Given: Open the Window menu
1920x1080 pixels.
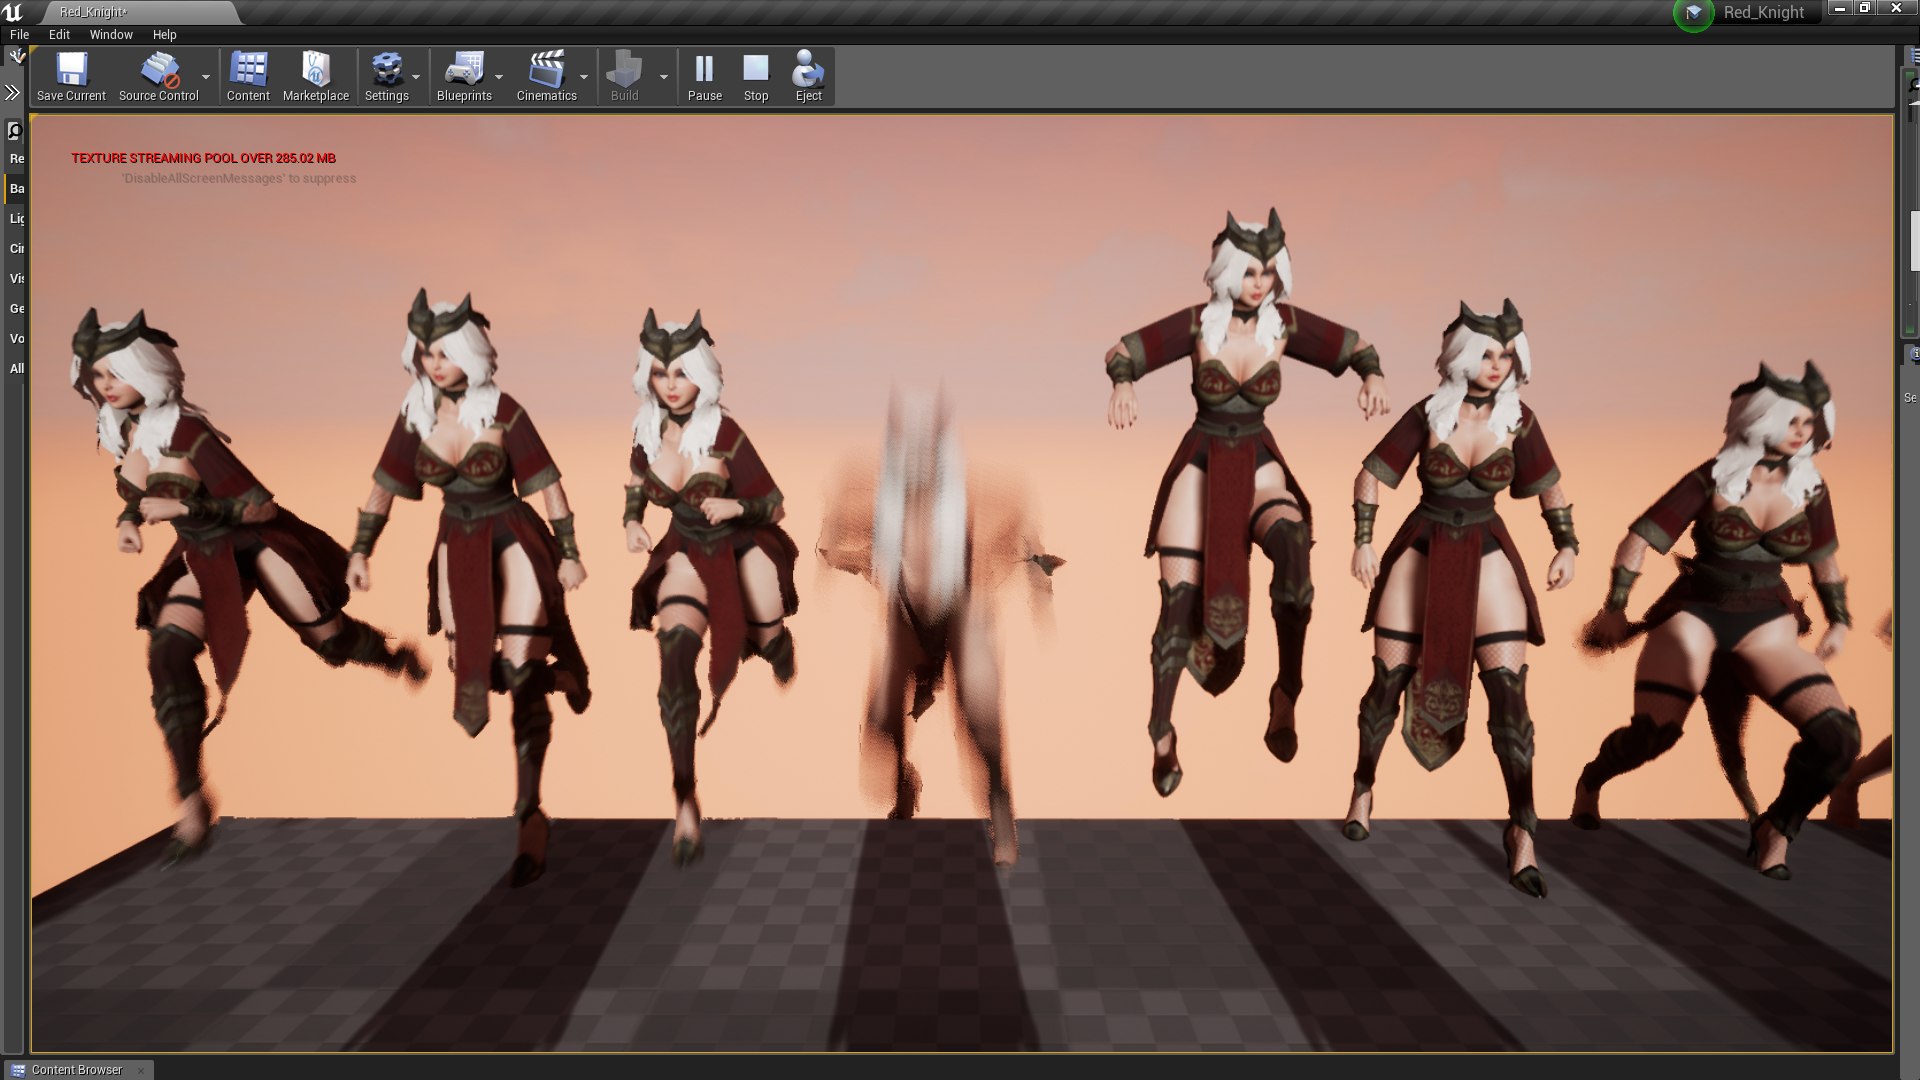Looking at the screenshot, I should (111, 34).
